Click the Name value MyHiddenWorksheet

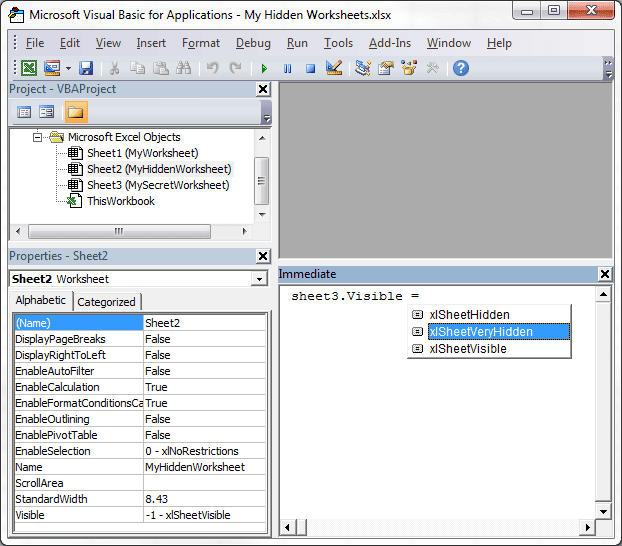[204, 467]
